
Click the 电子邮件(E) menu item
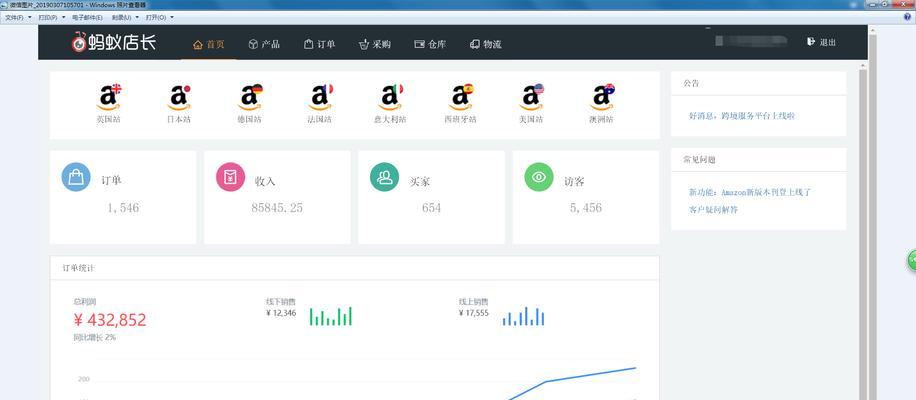(88, 18)
